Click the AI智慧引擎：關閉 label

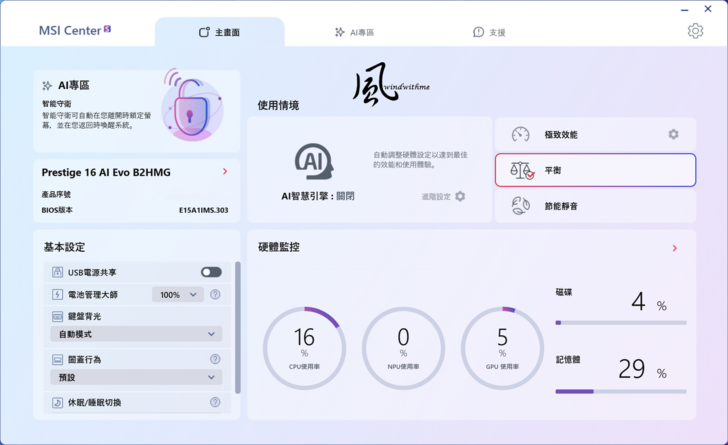(x=318, y=196)
